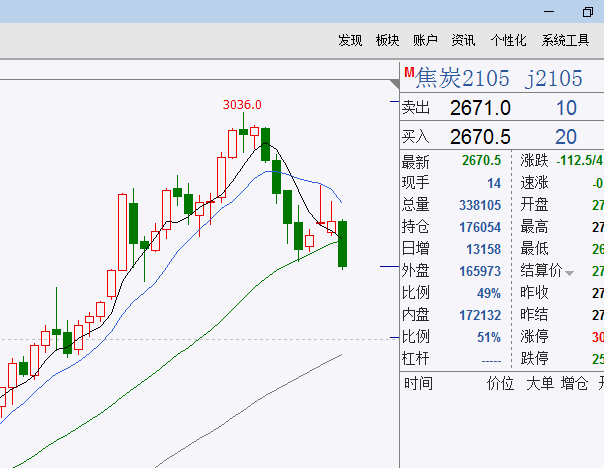Expand the 结算价 dropdown arrow
604x468 pixels.
coord(570,272)
